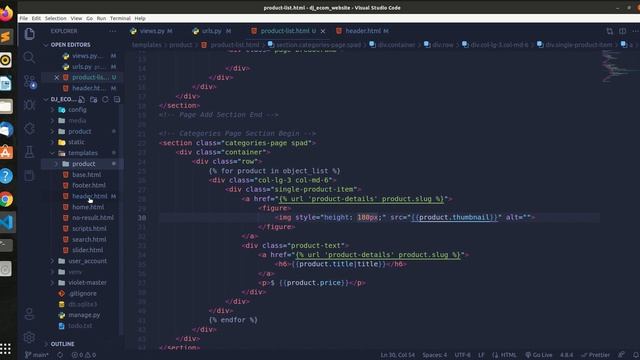Collapse all folders in Explorer
This screenshot has width=640, height=360.
tap(117, 99)
